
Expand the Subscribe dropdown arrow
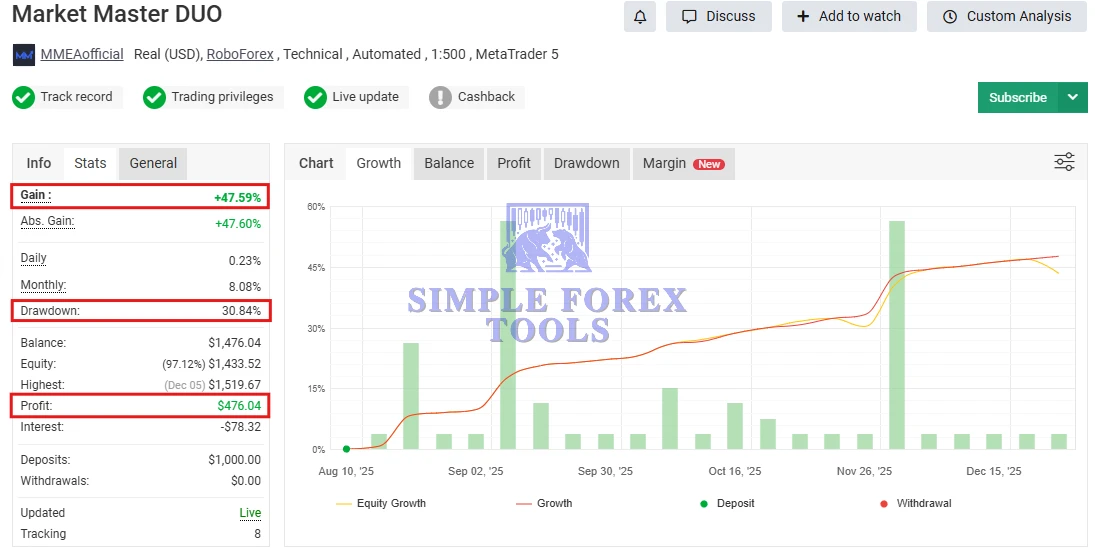coord(1072,97)
